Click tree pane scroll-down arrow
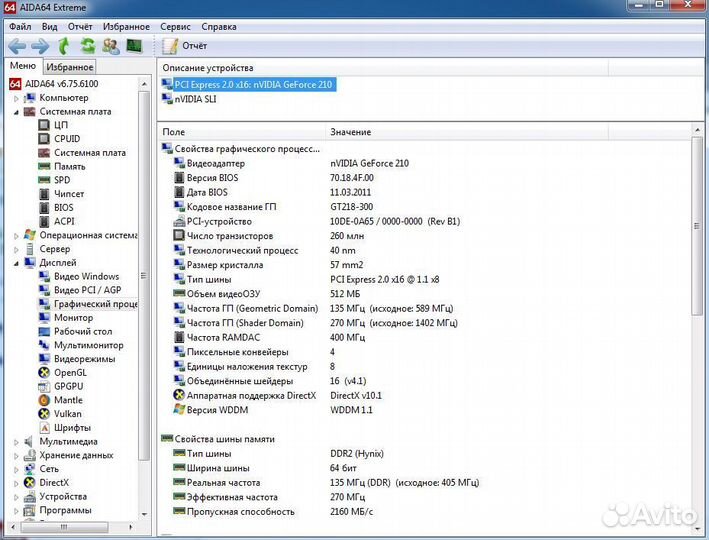The image size is (709, 540). (144, 514)
